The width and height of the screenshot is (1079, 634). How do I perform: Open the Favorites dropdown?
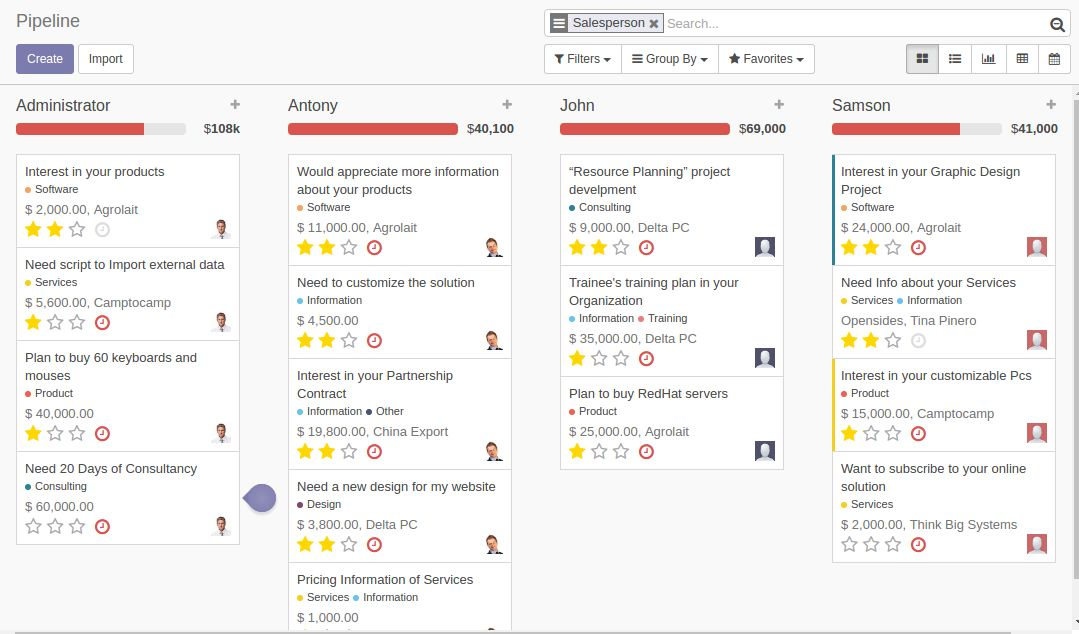(766, 58)
